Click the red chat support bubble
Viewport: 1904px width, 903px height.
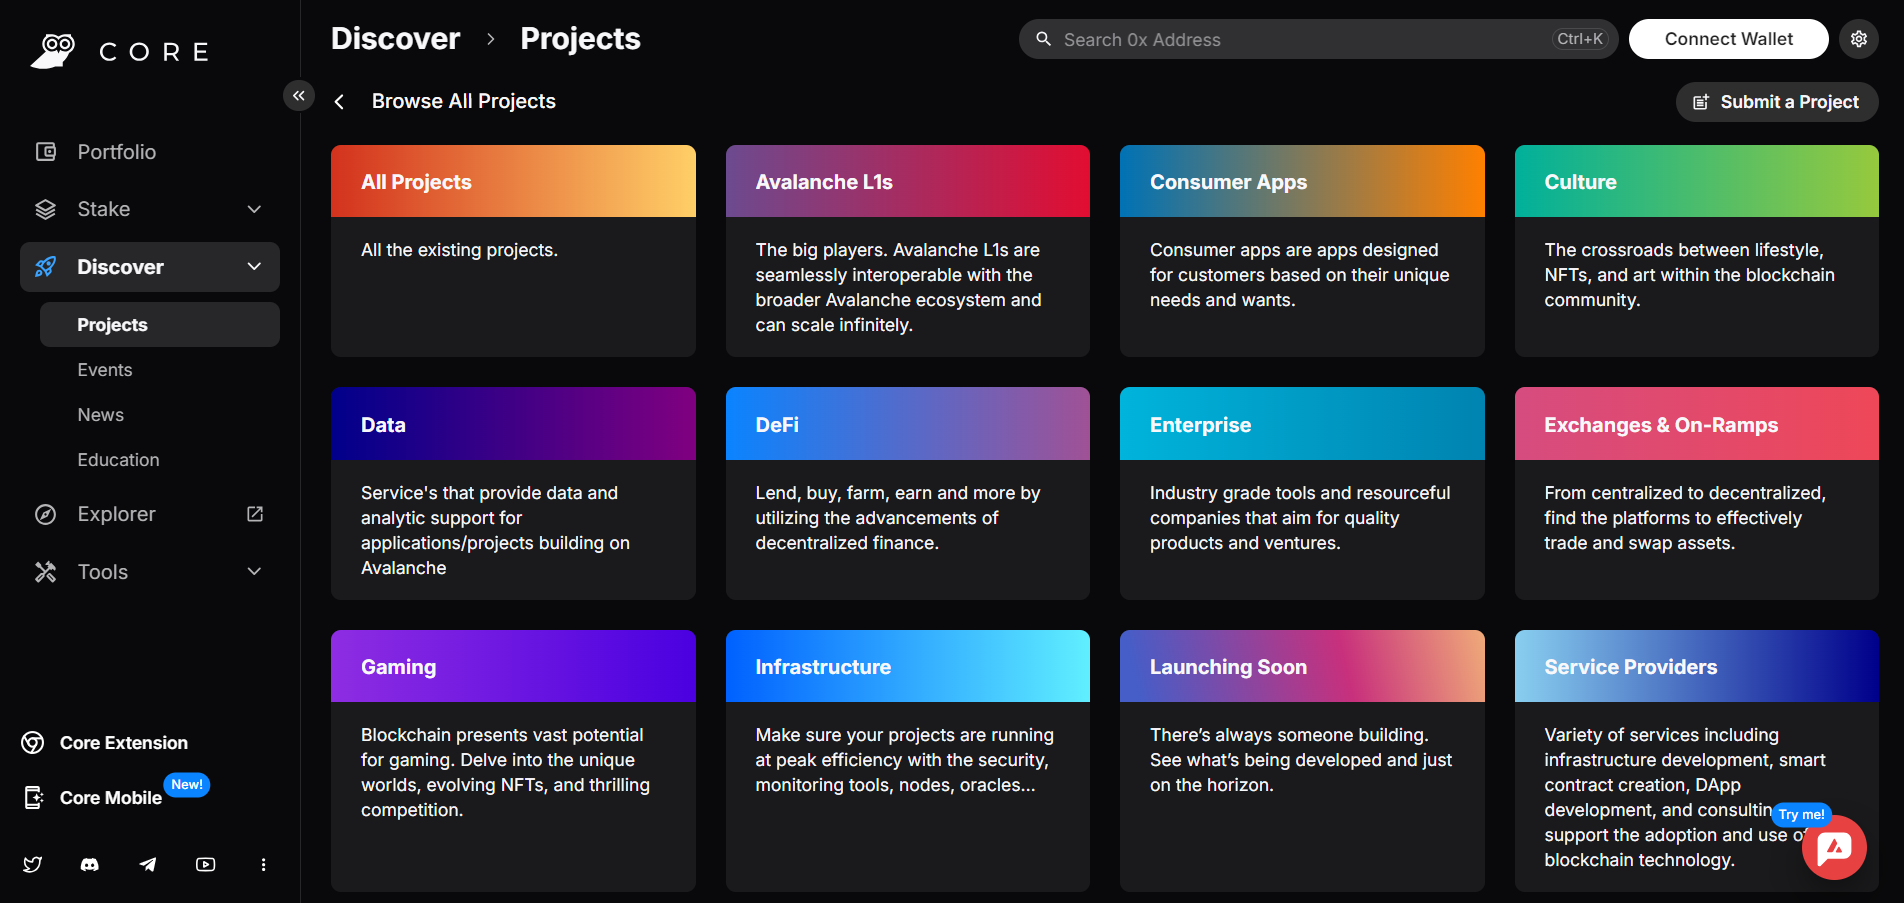(1833, 848)
